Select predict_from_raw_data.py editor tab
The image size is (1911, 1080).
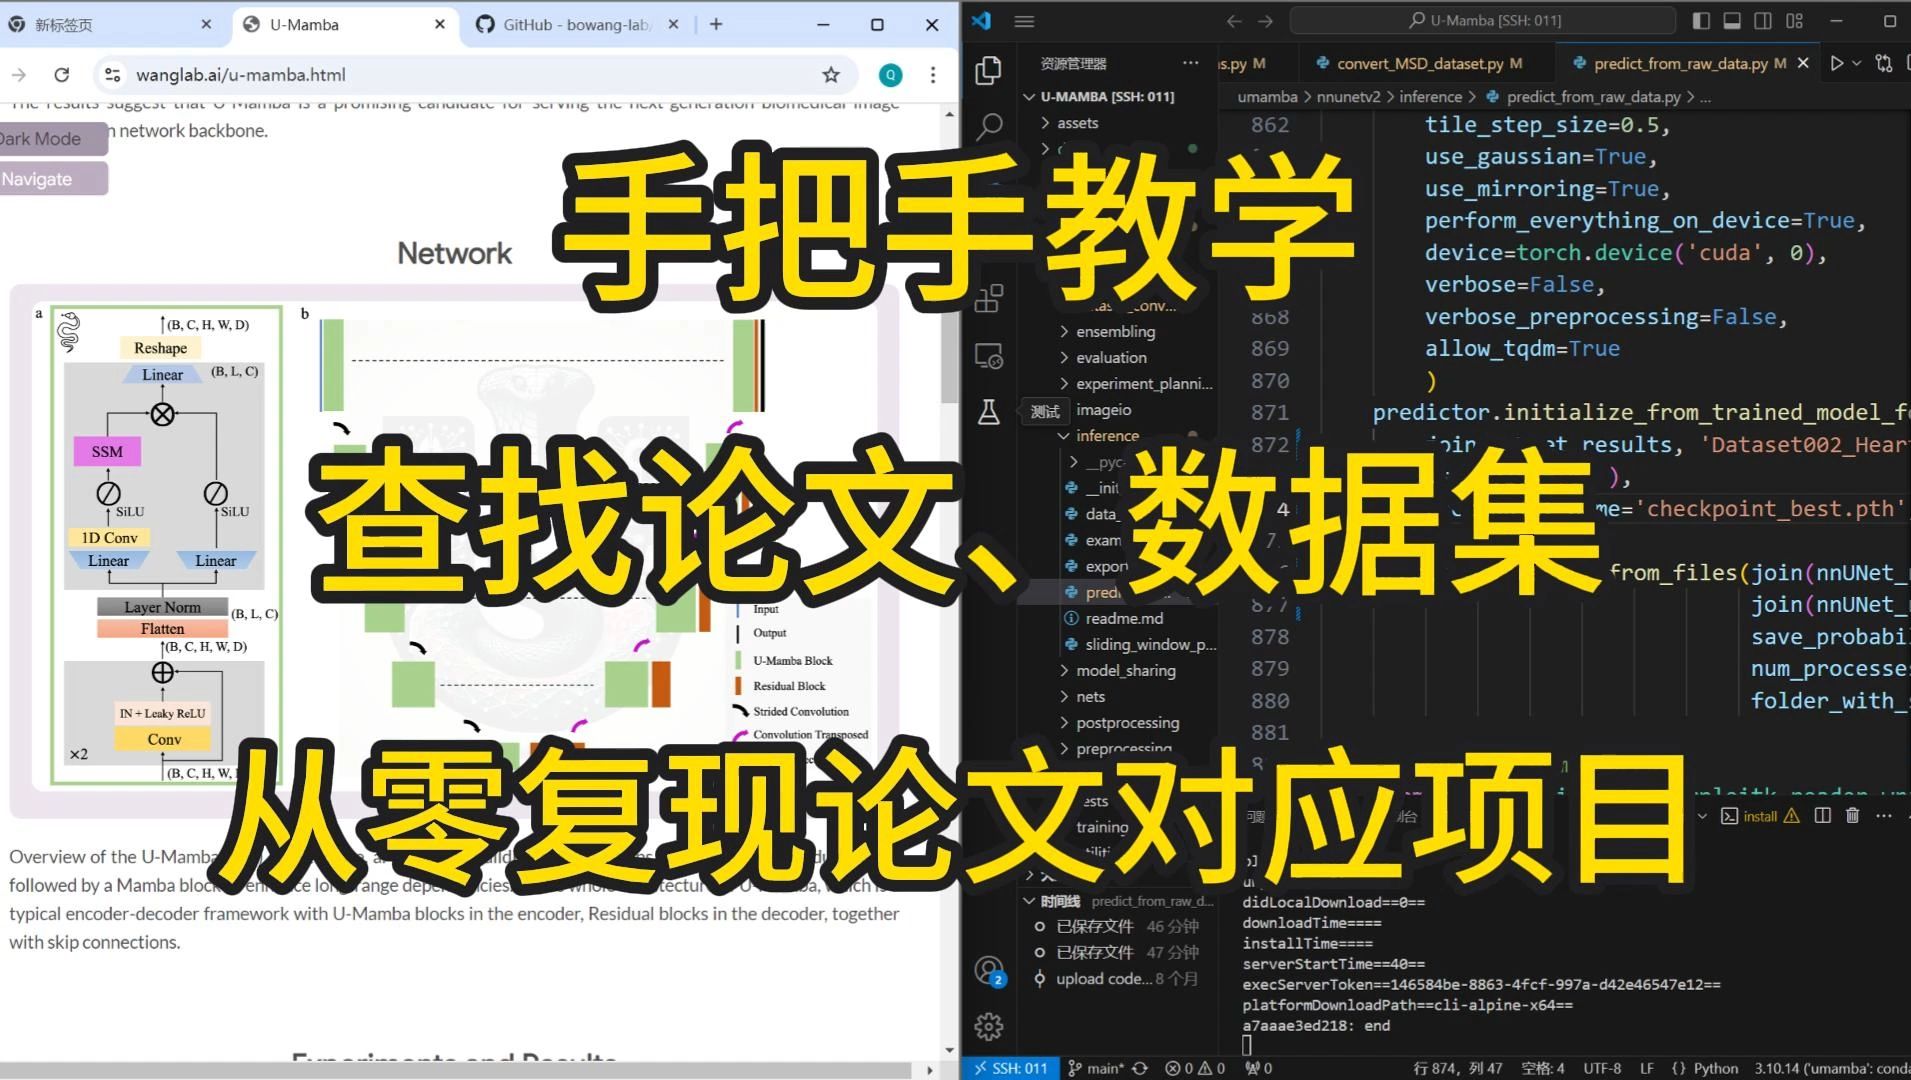1680,63
